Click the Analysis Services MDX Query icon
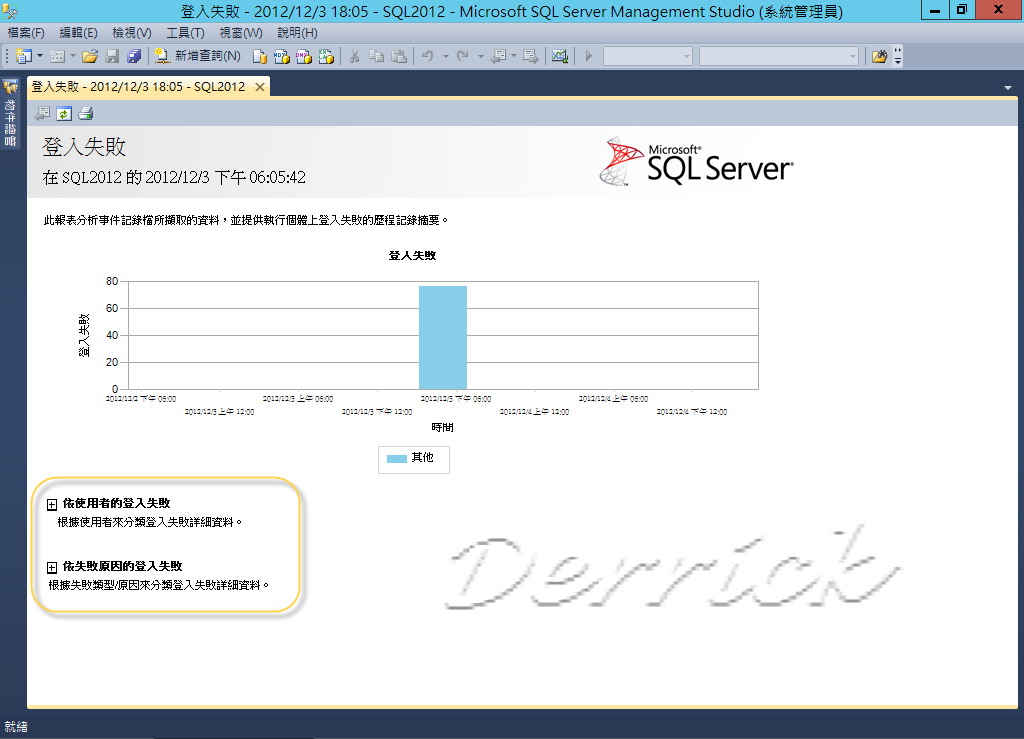Screen dimensions: 1024x739 click(281, 57)
